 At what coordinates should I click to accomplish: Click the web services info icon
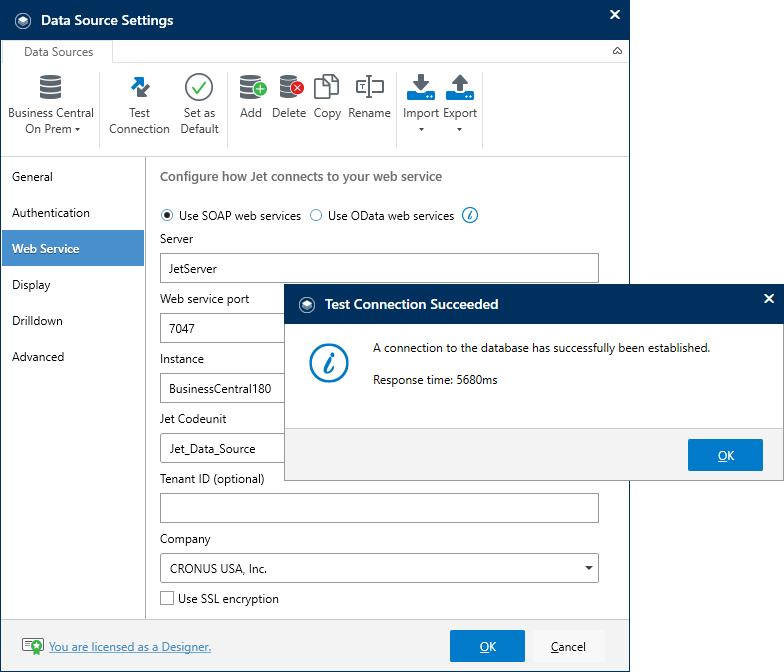(x=470, y=216)
